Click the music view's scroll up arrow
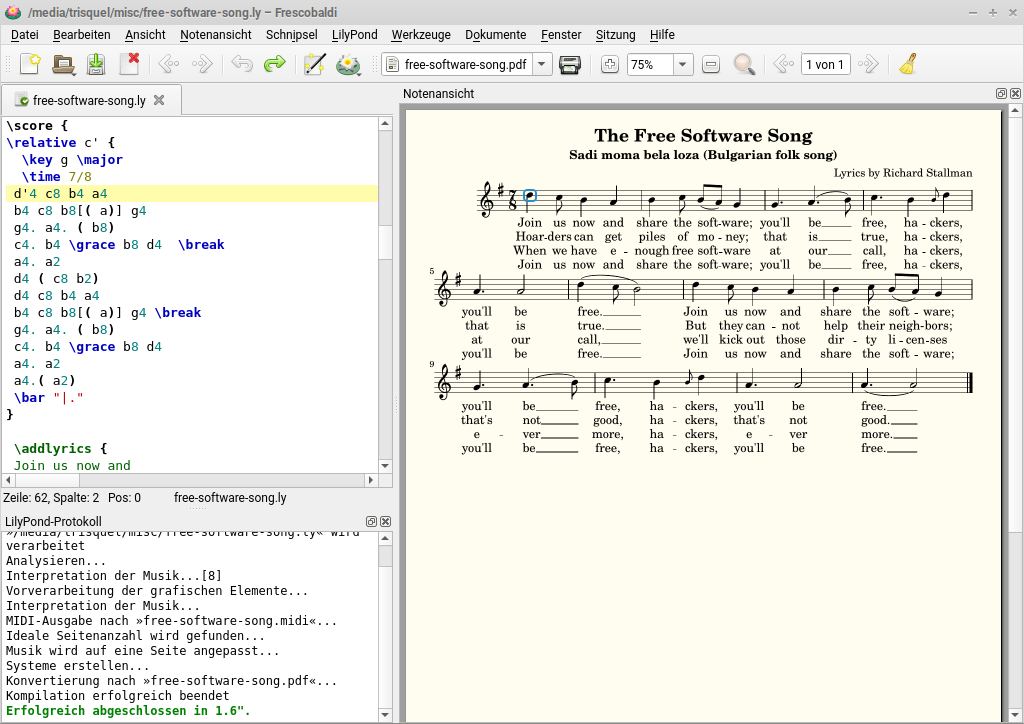1024x724 pixels. pos(1016,111)
